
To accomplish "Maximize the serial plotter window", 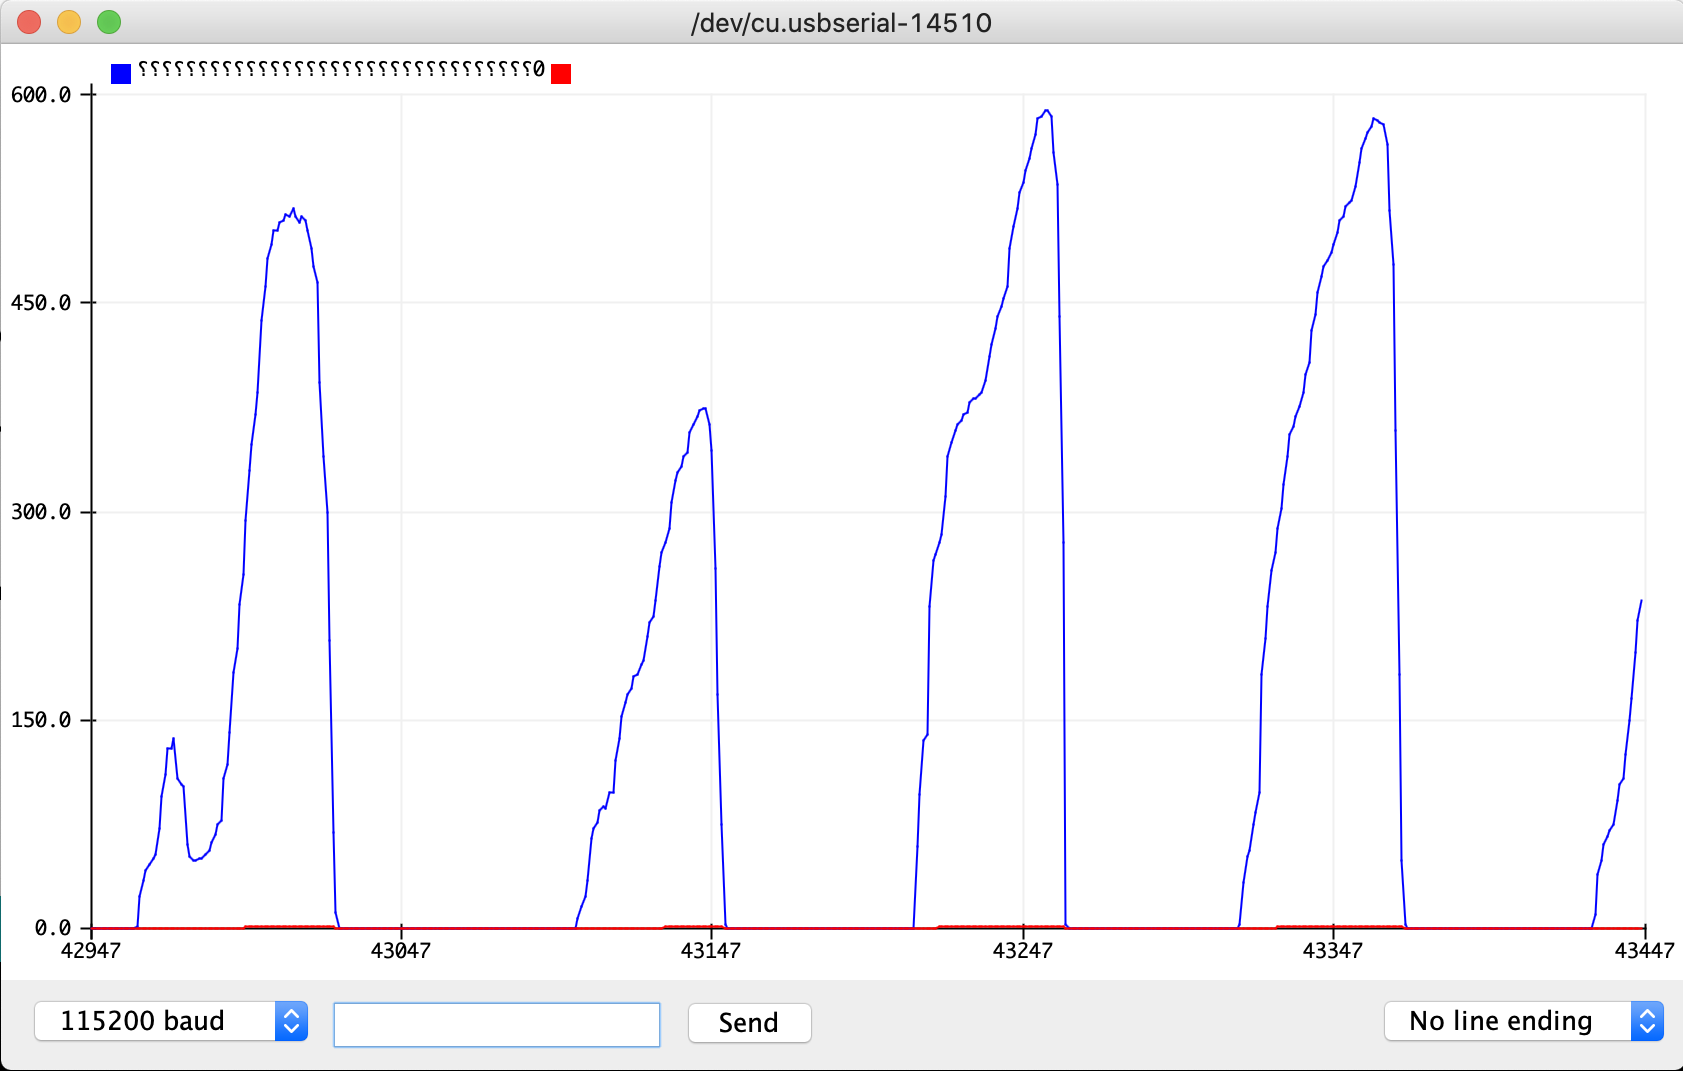I will click(109, 22).
